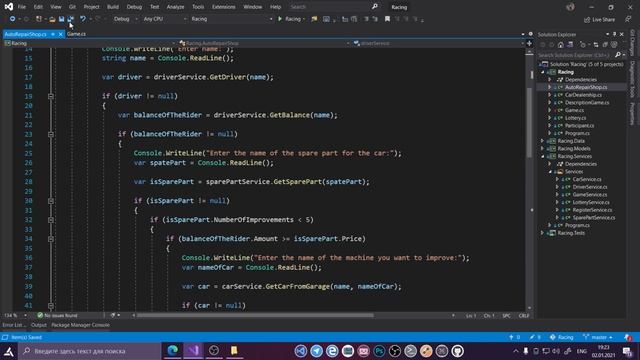640x360 pixels.
Task: Switch to the Game.cs tab
Action: (76, 34)
